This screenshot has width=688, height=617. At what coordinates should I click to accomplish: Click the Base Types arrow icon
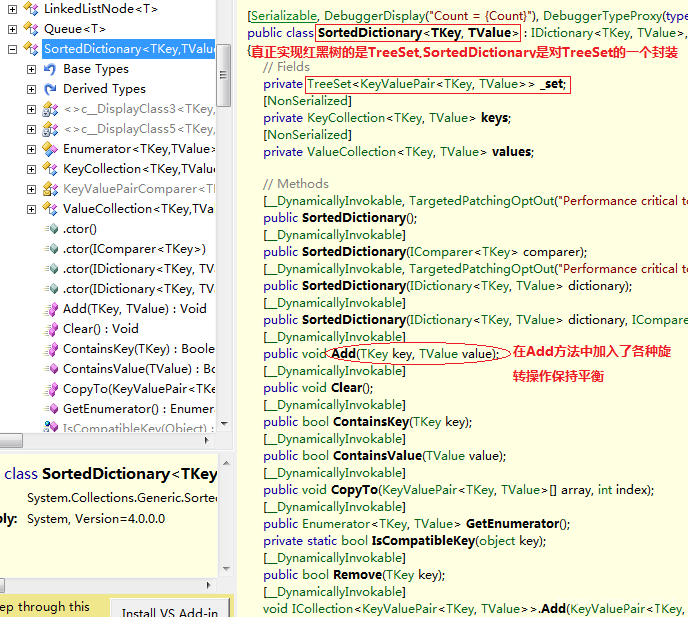tap(50, 69)
